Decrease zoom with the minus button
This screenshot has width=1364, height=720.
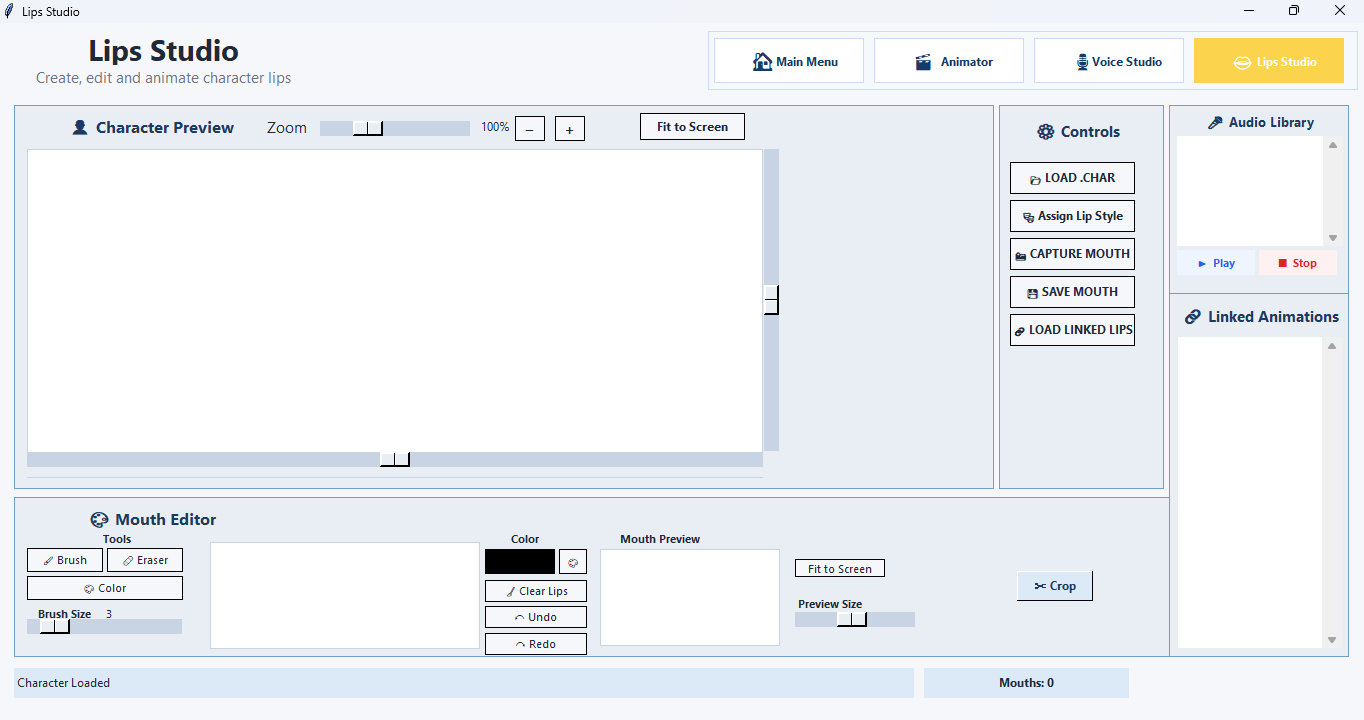point(530,129)
